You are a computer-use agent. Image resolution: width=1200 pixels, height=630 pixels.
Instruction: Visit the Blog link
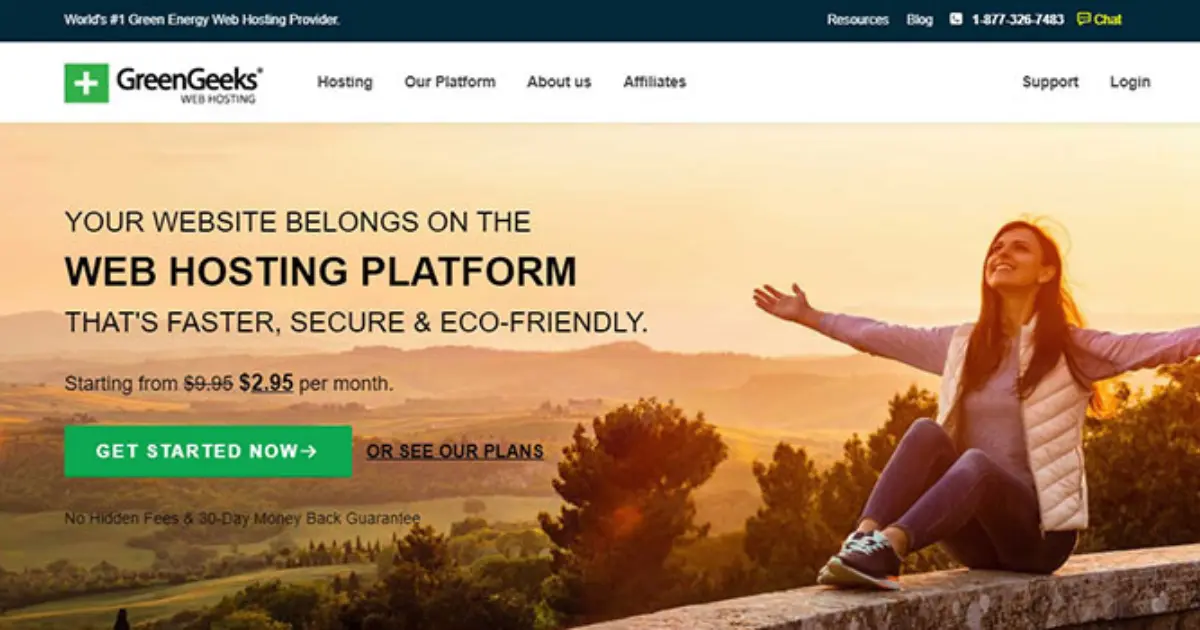tap(920, 19)
